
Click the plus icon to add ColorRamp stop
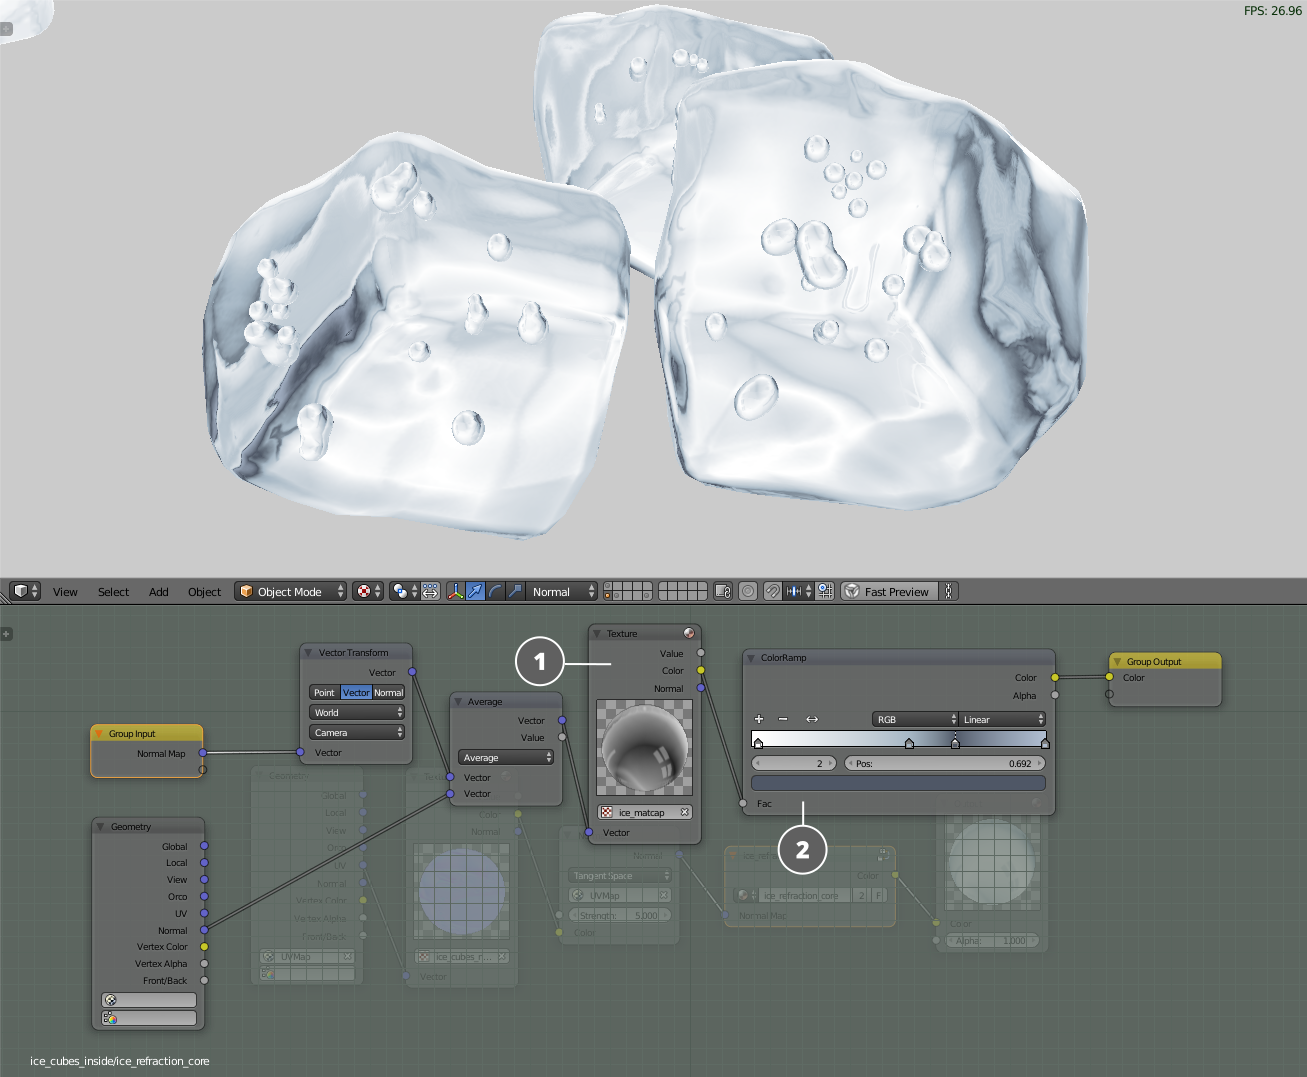759,719
